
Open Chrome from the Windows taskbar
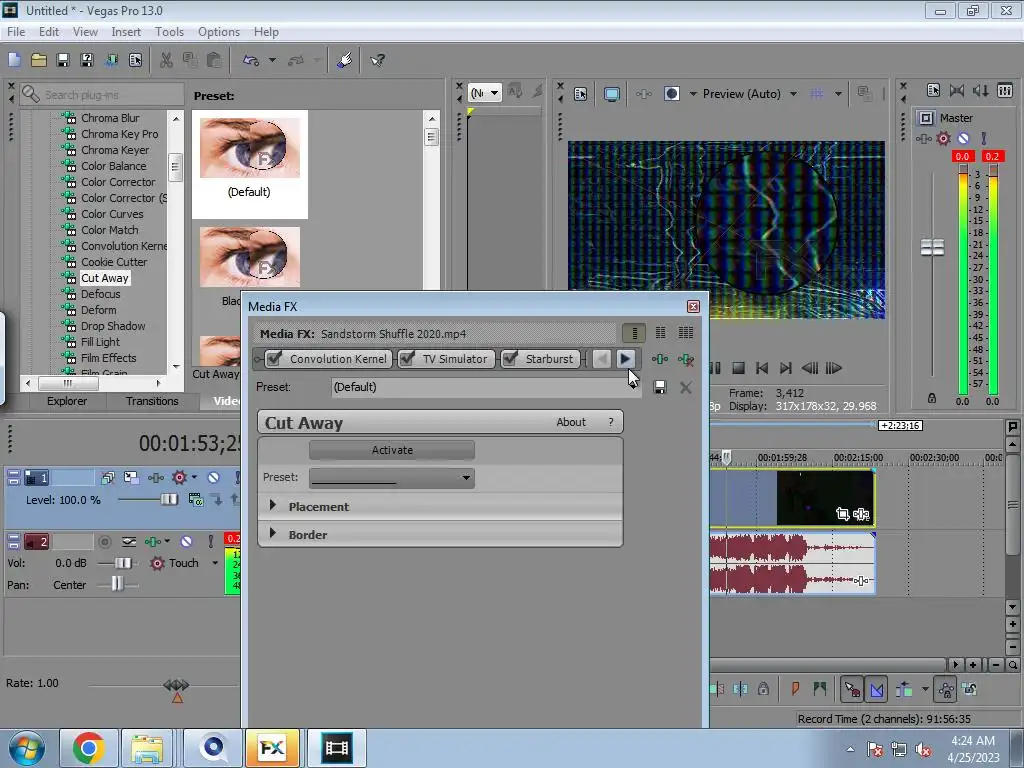pos(89,748)
